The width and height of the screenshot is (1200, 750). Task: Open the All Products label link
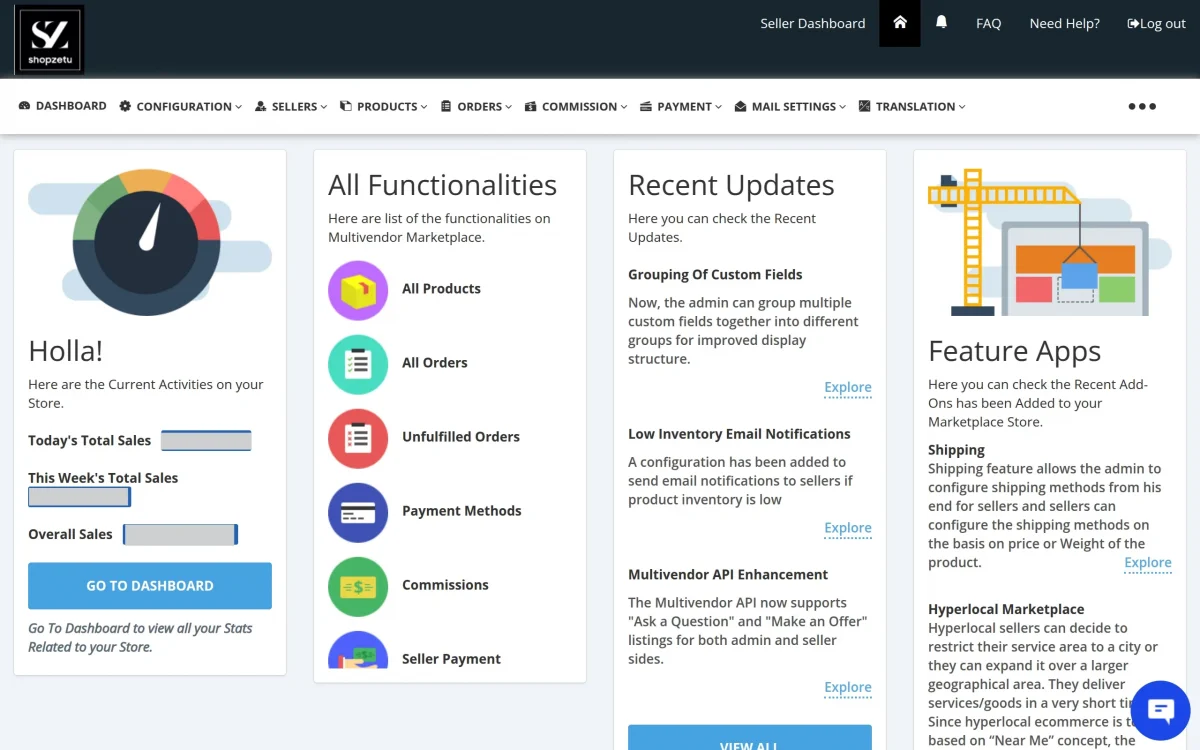(x=441, y=289)
